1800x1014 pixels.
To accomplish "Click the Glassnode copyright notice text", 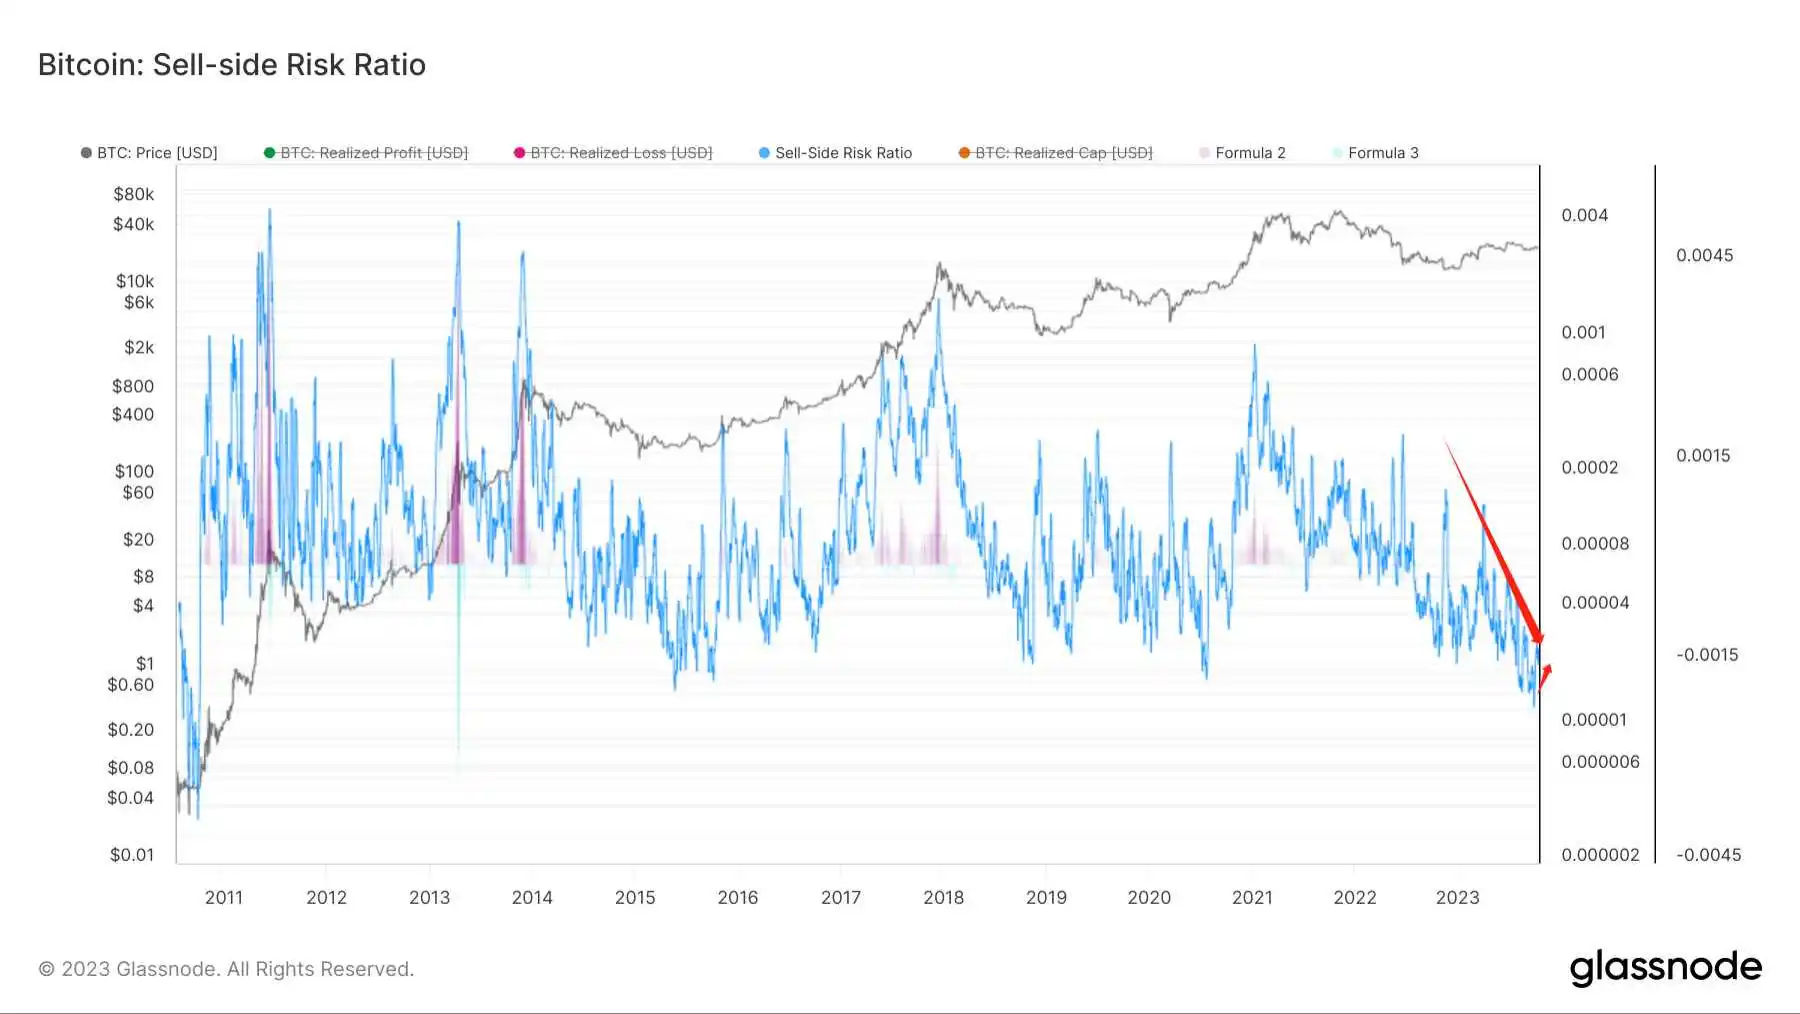I will (x=226, y=969).
